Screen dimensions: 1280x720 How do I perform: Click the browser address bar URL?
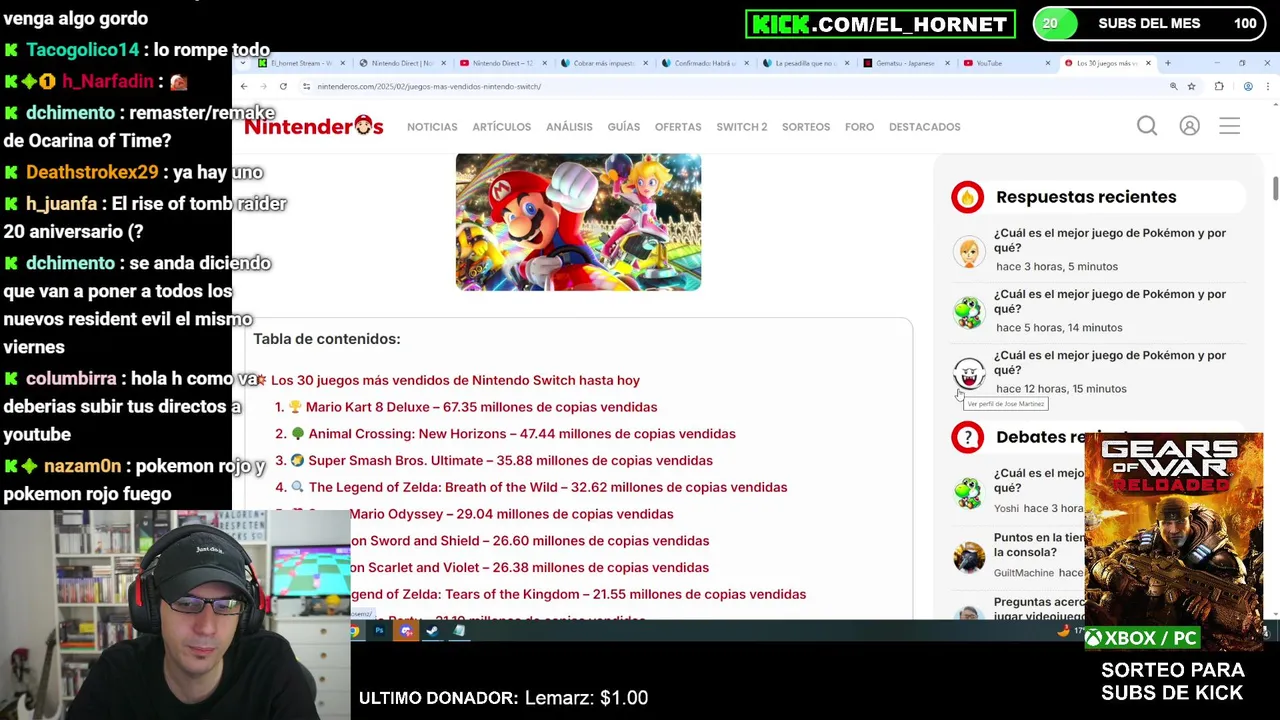(x=429, y=87)
